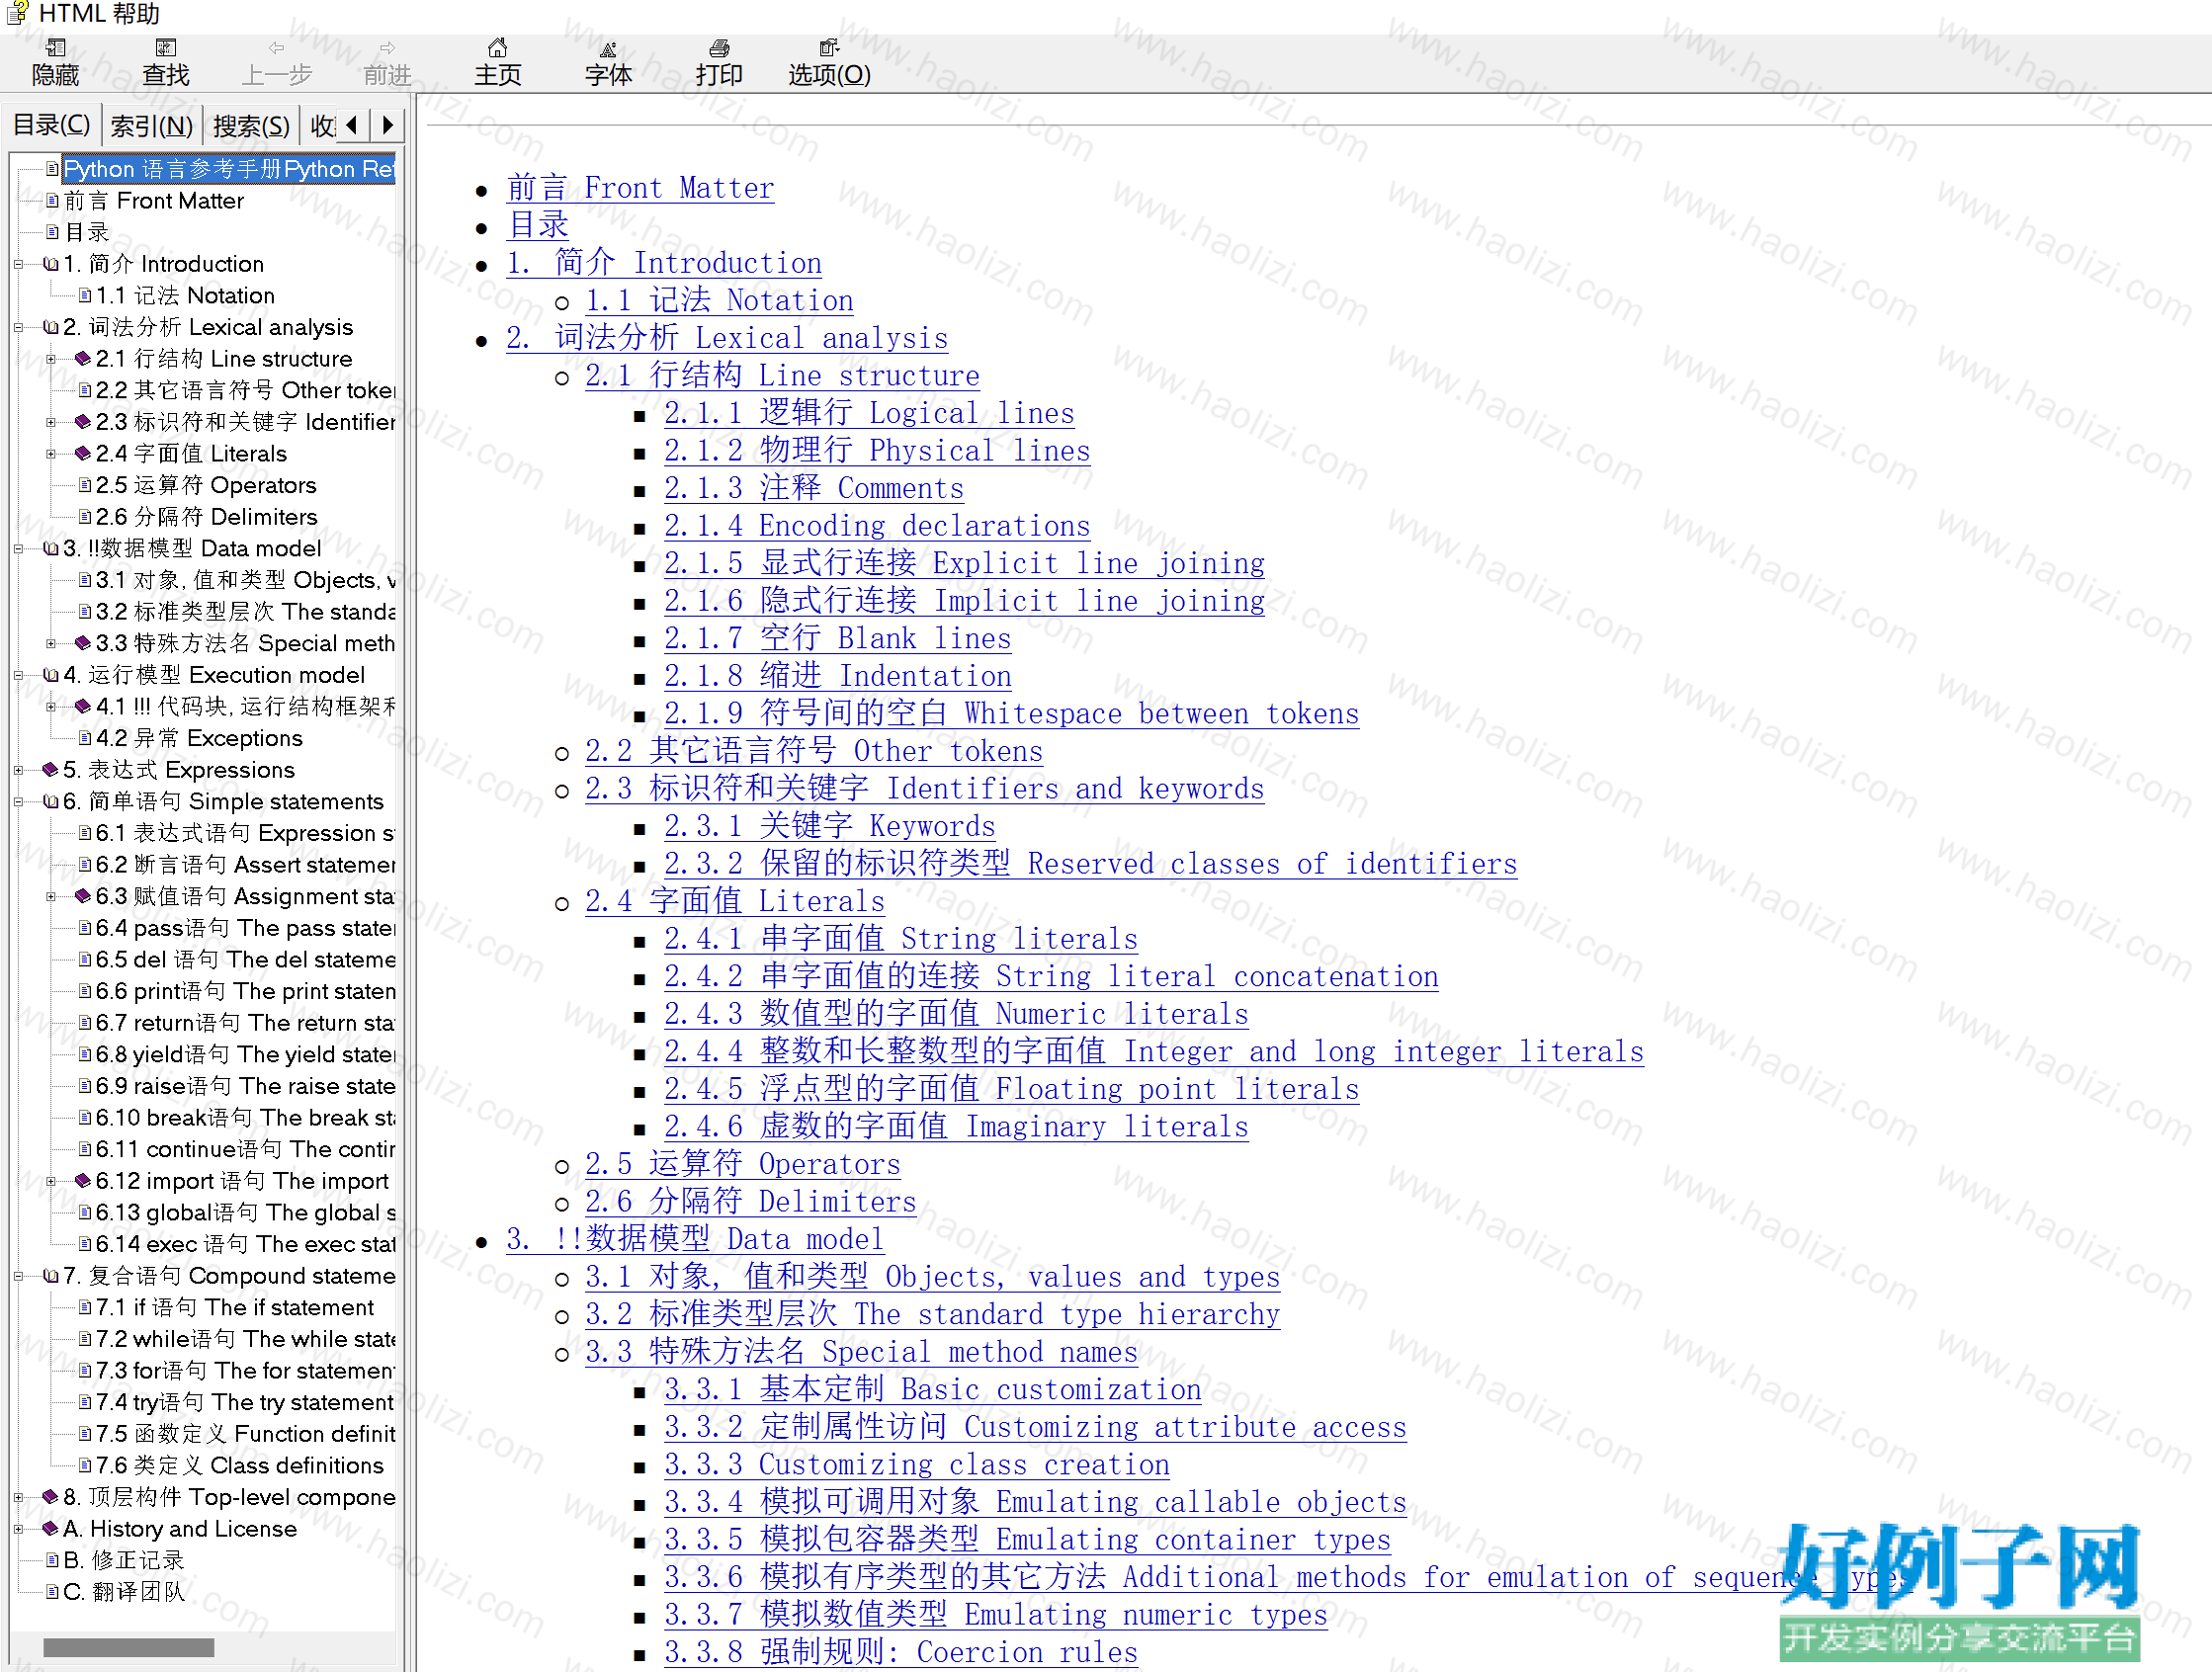This screenshot has width=2212, height=1672.
Task: Select 3.2 标准类型层次 tree item
Action: click(246, 612)
